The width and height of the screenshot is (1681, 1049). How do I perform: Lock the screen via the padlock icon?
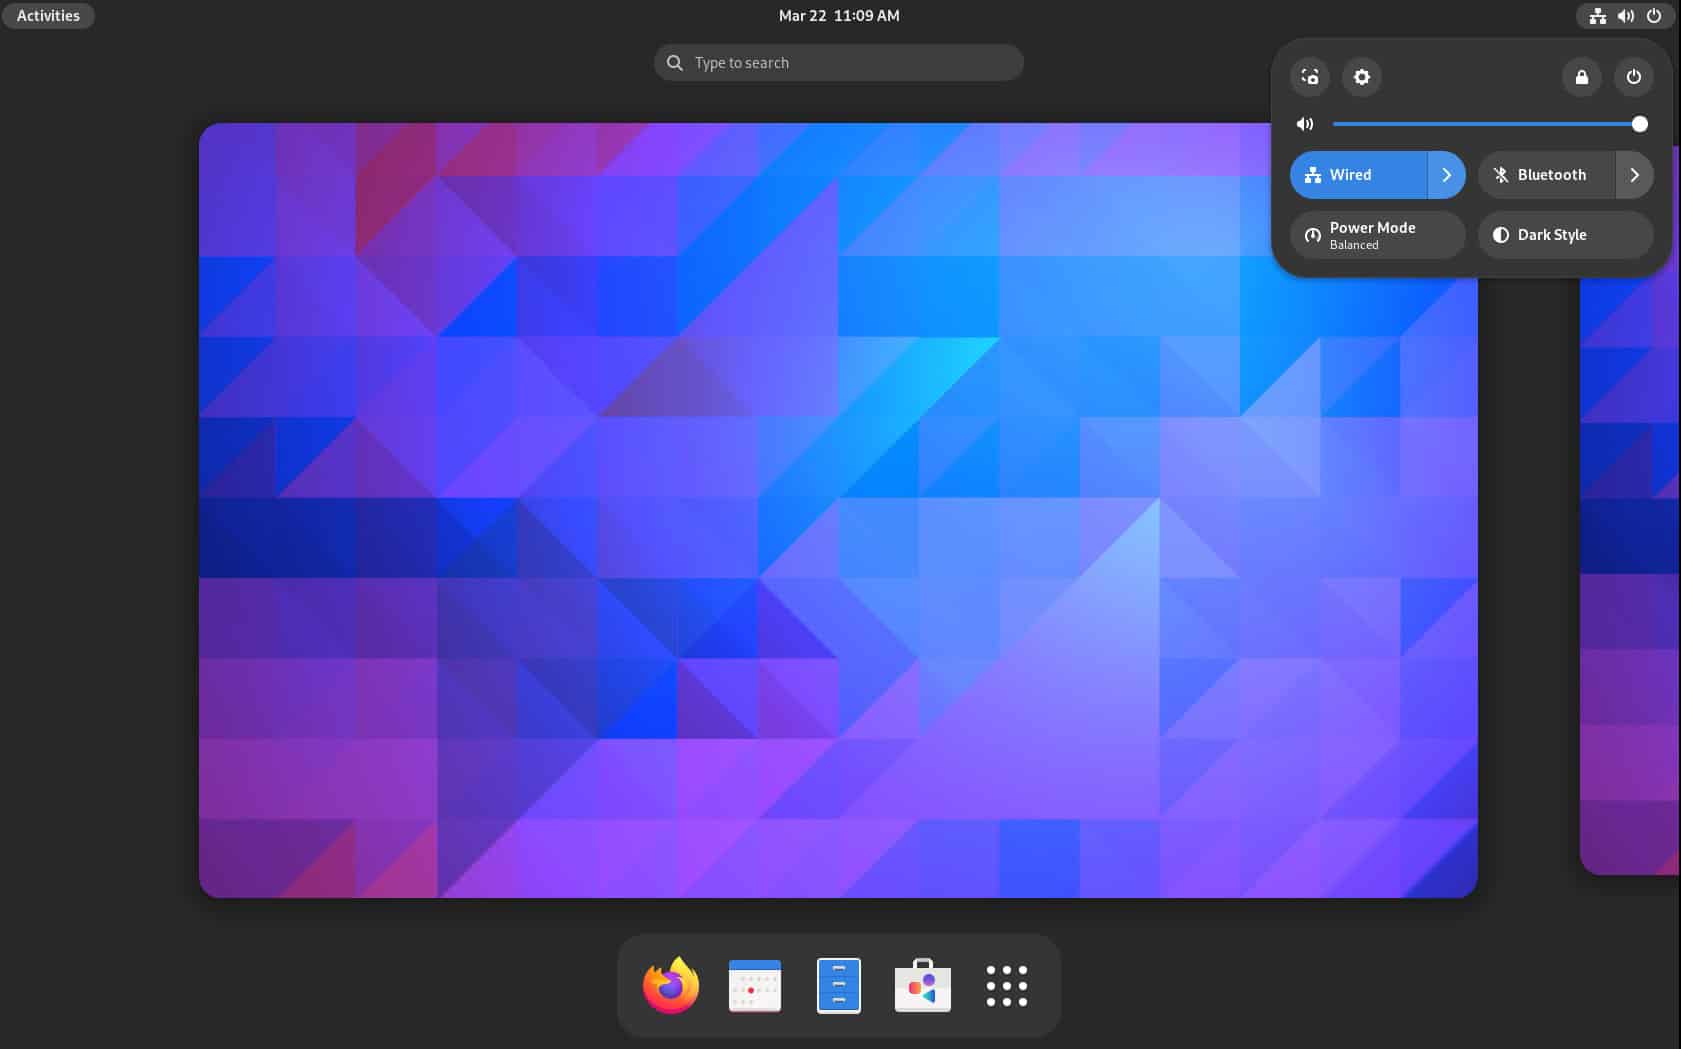click(x=1581, y=77)
